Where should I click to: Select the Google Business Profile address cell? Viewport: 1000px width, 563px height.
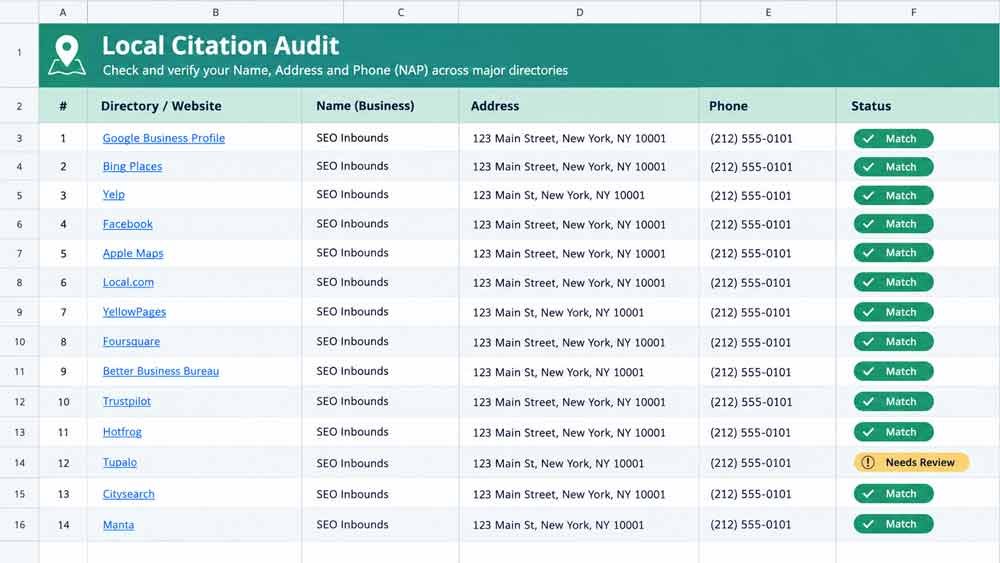point(578,138)
